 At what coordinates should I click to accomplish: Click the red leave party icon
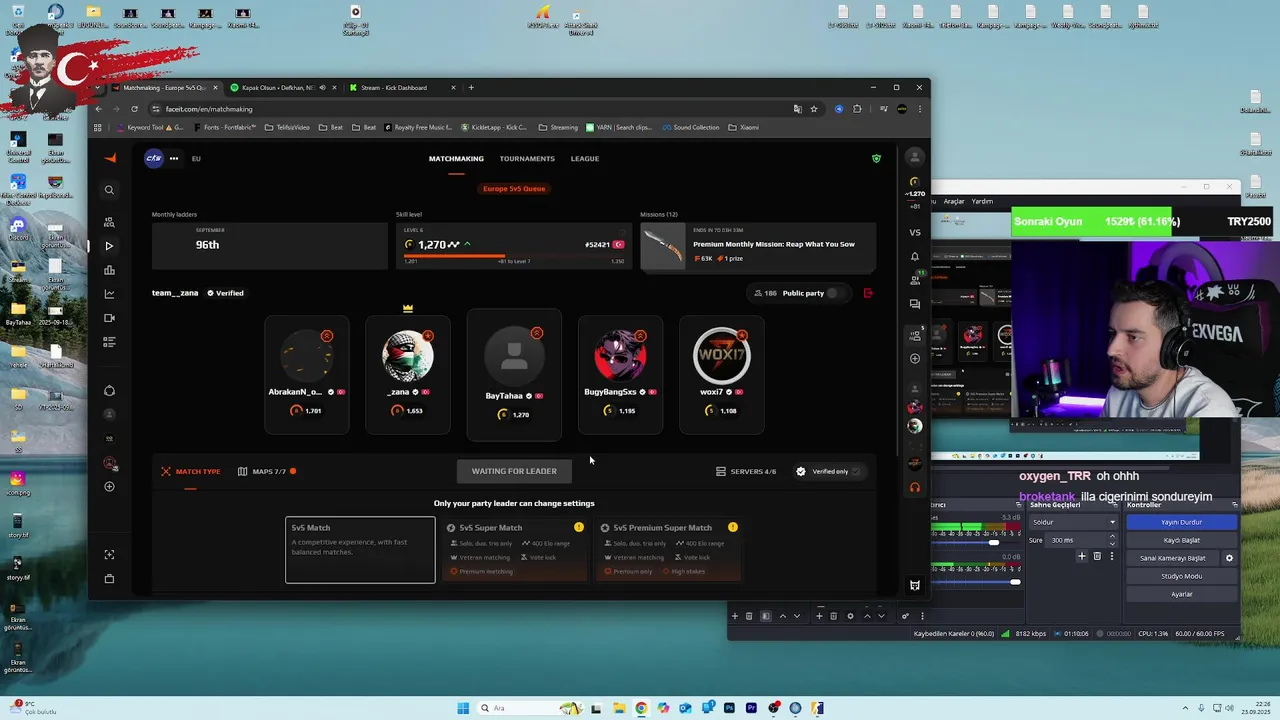(x=867, y=293)
